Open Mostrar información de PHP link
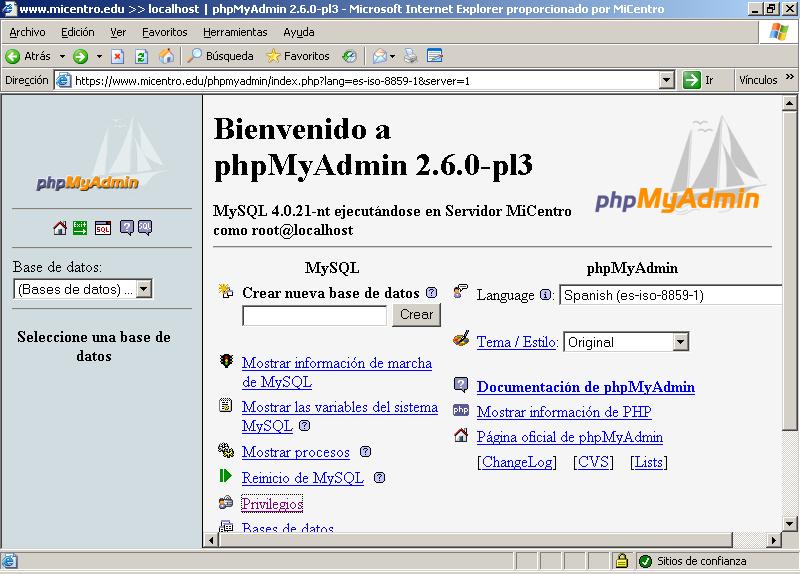800x574 pixels. point(564,412)
